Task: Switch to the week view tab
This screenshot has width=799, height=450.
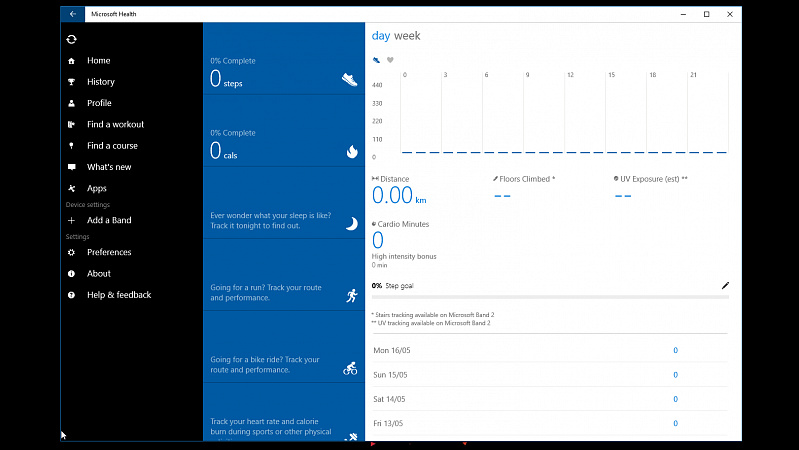Action: [407, 36]
